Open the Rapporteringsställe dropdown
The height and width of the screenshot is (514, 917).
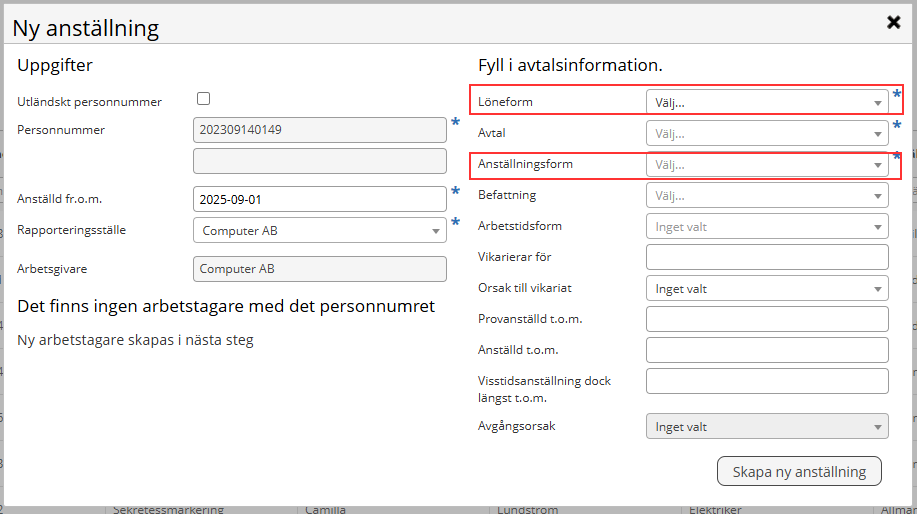(319, 230)
